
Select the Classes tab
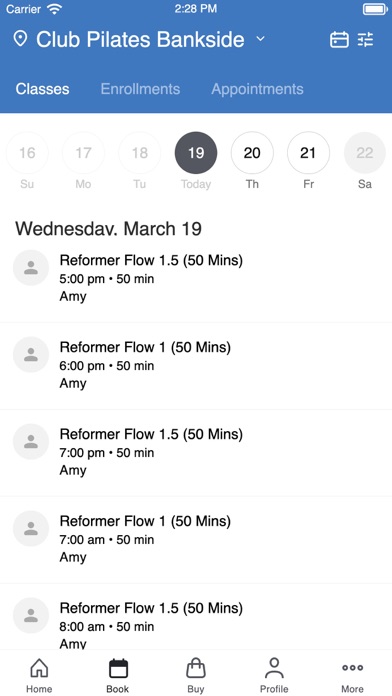(43, 89)
